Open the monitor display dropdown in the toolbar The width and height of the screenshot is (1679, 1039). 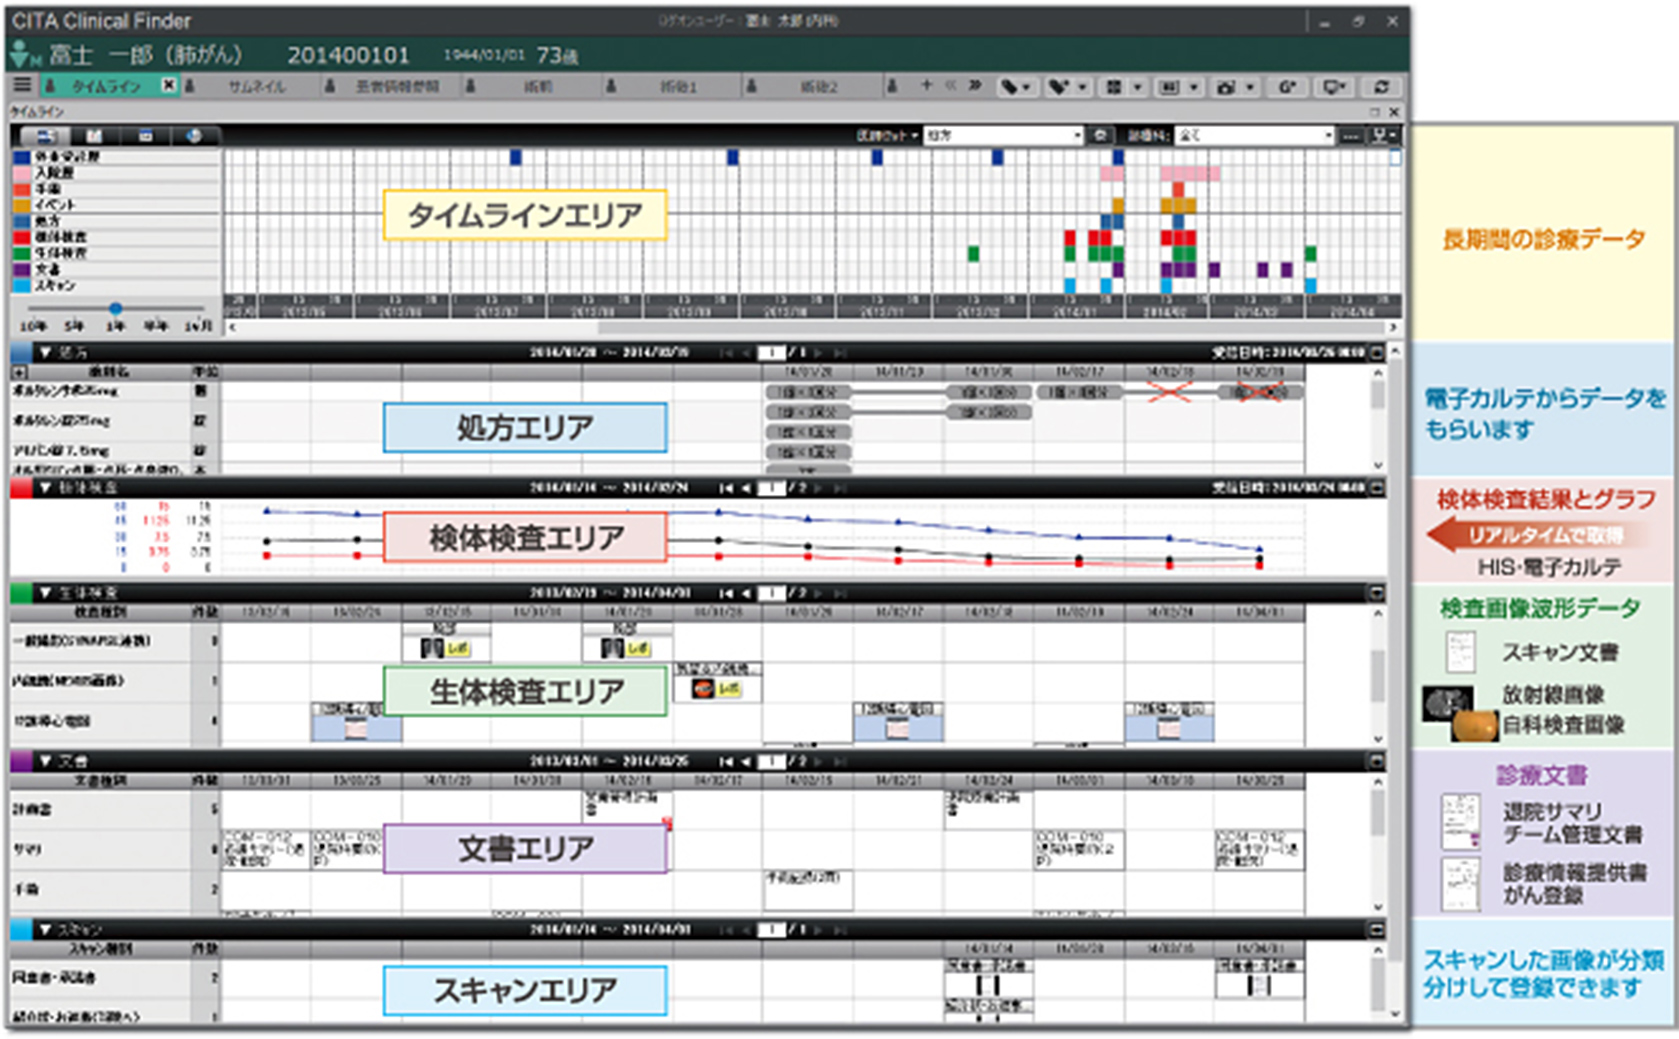click(x=1336, y=87)
